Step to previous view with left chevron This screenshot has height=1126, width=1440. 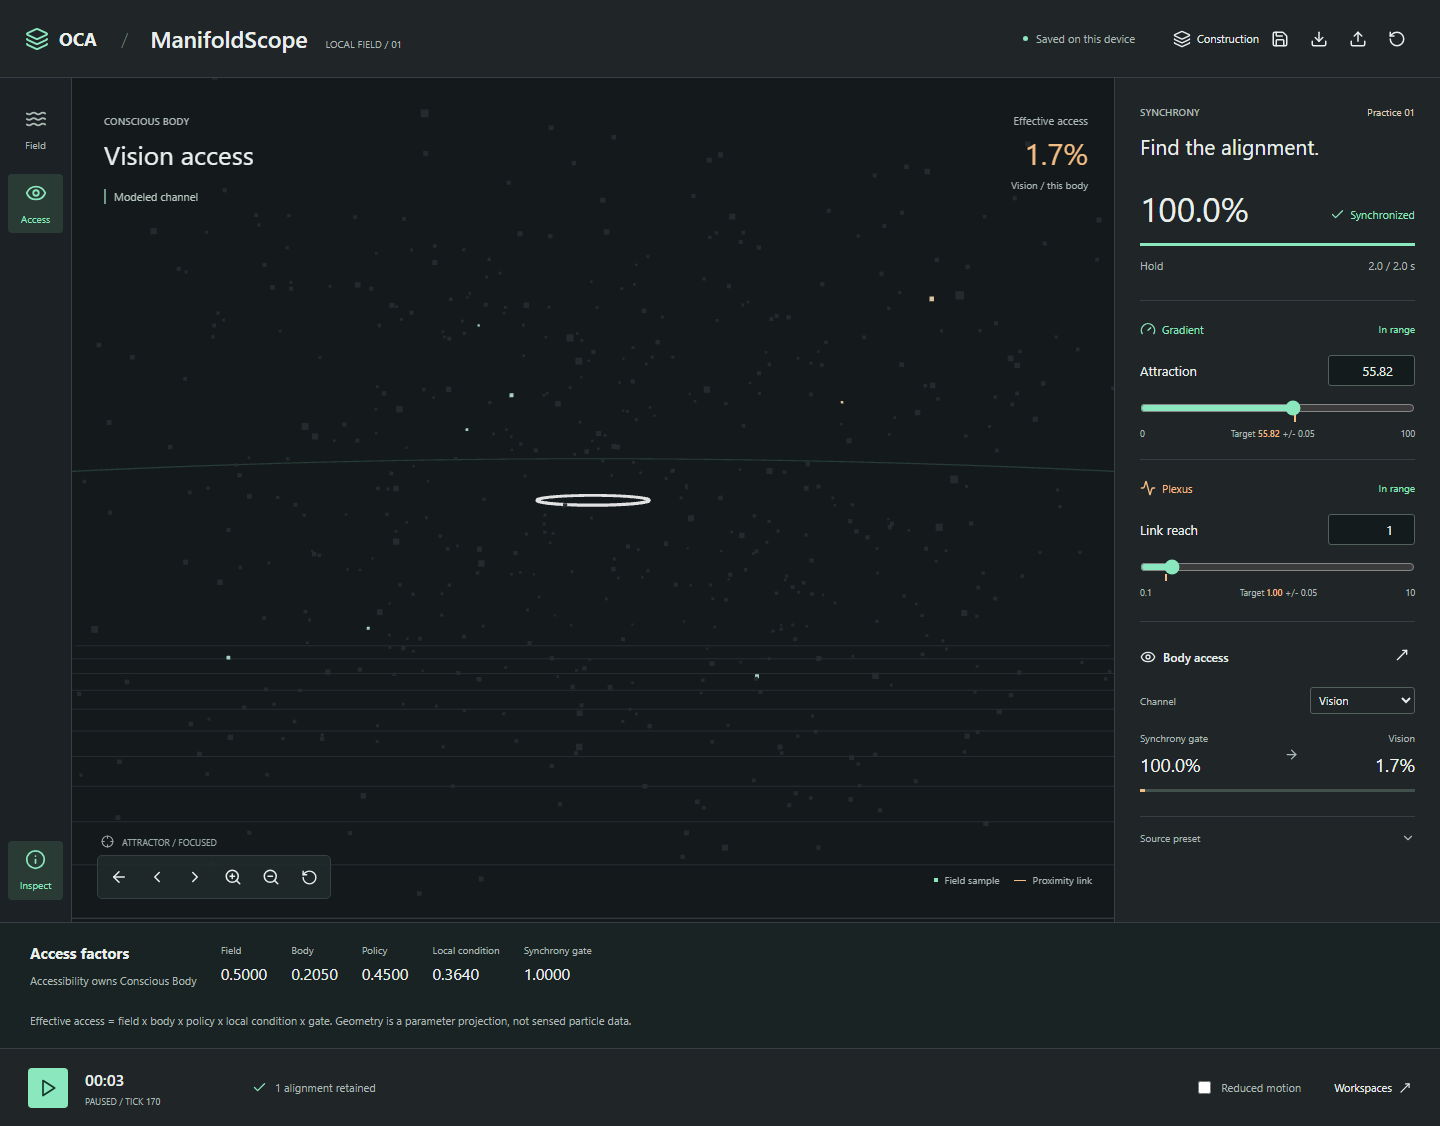coord(157,877)
